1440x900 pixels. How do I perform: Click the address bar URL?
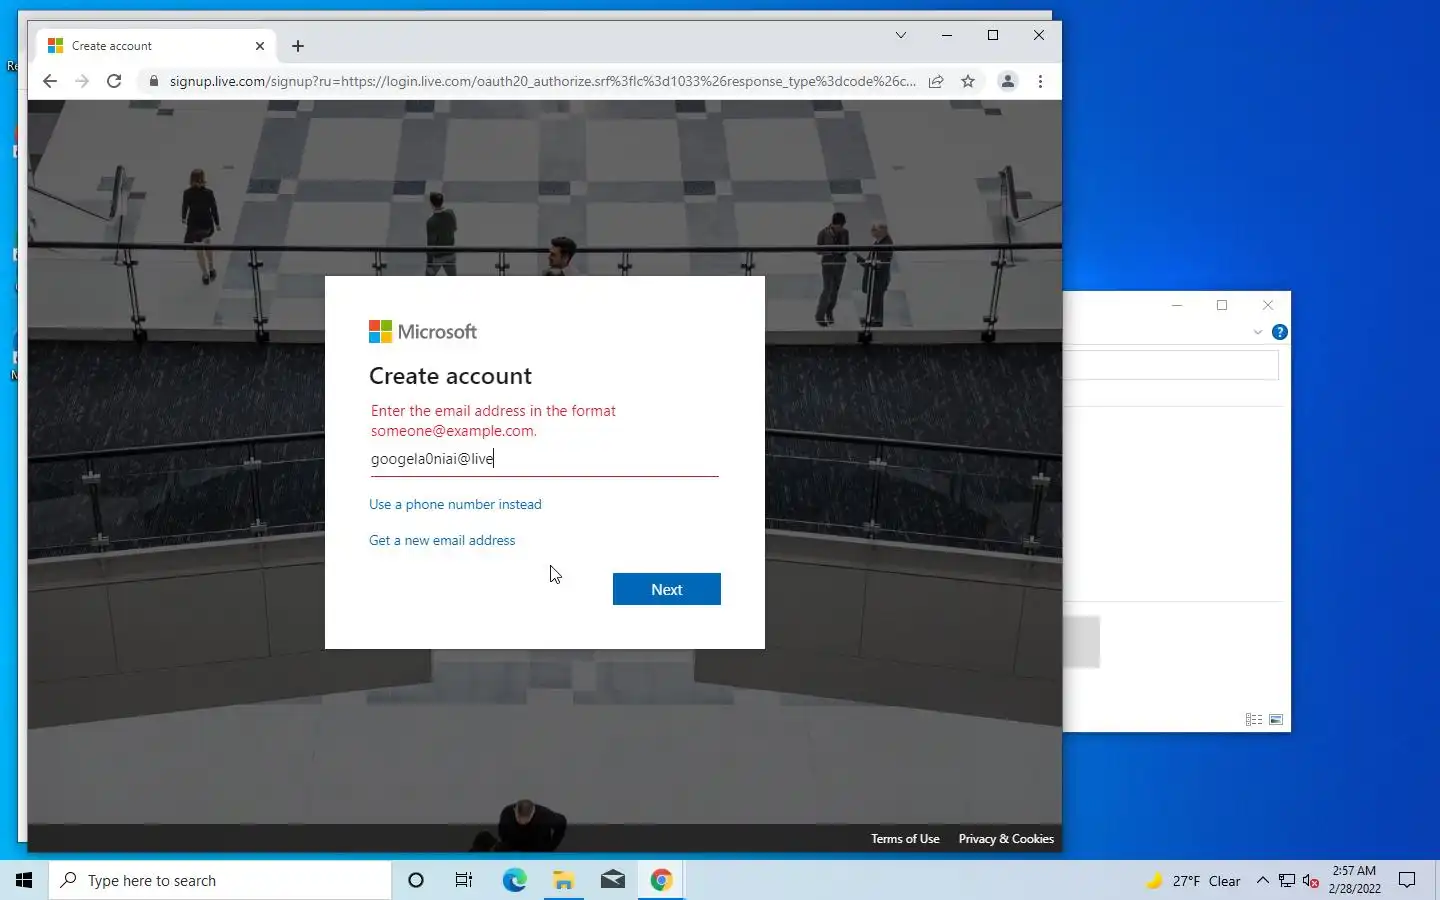point(542,81)
